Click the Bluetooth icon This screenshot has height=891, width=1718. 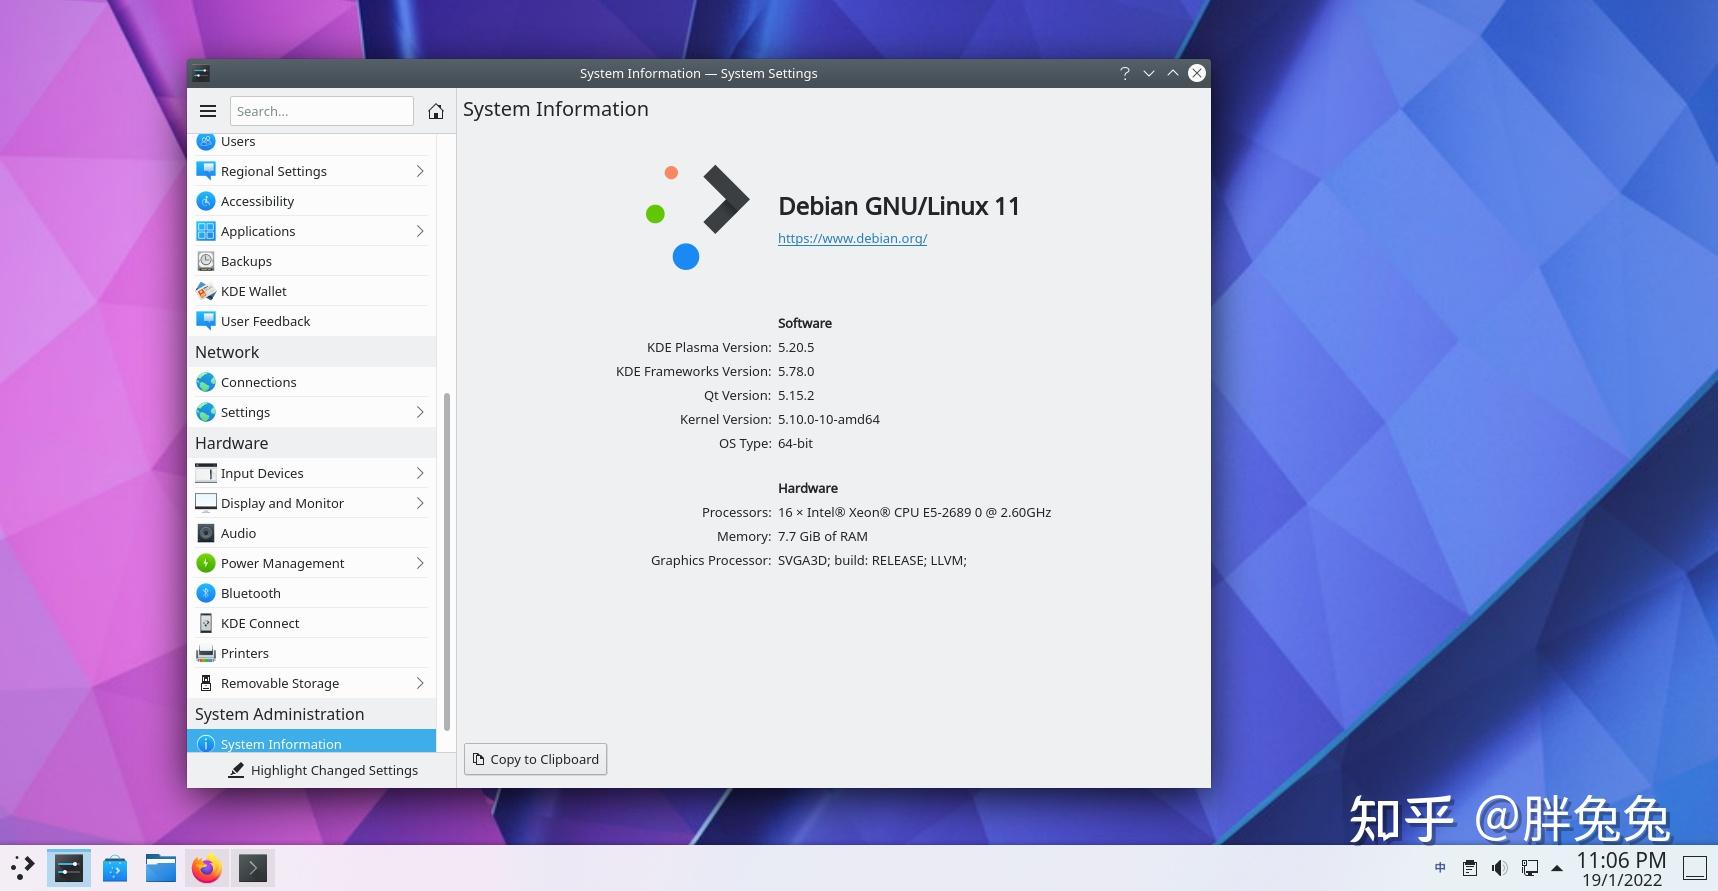click(206, 593)
